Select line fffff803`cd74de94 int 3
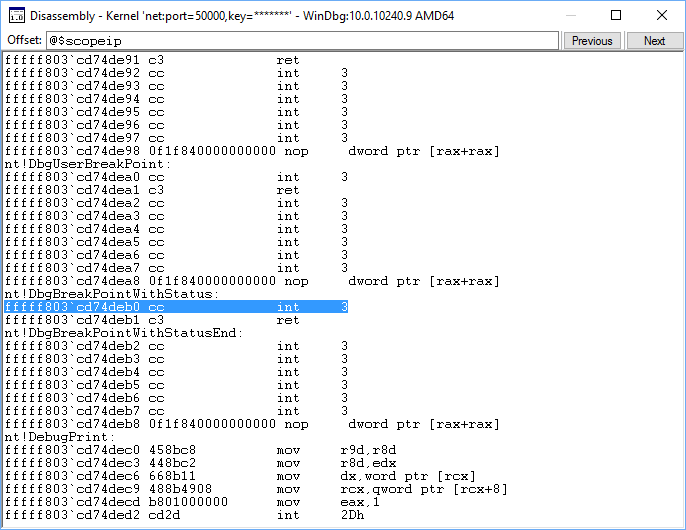Viewport: 686px width, 530px height. click(x=176, y=99)
